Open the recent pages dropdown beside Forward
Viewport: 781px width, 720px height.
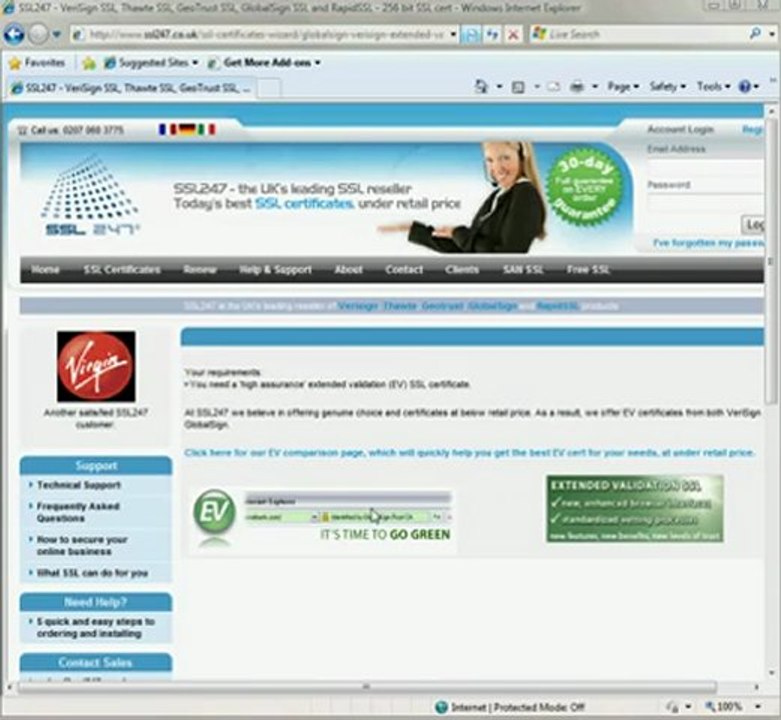pos(57,34)
